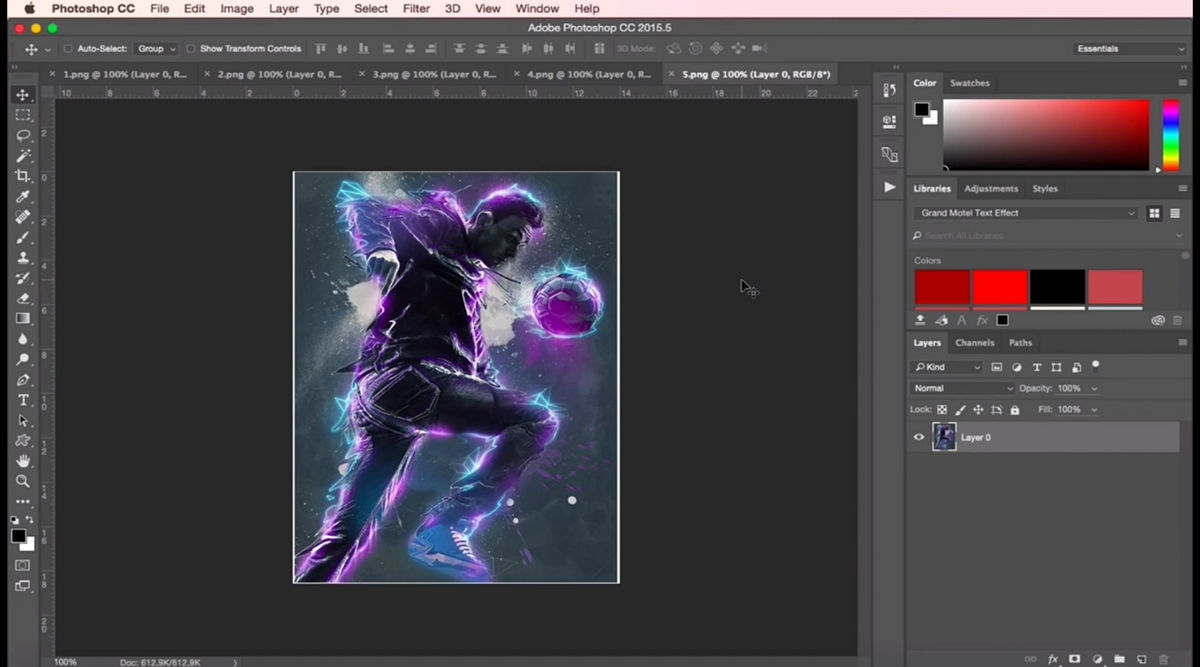
Task: Click the hue spectrum slider bar
Action: click(x=1170, y=135)
